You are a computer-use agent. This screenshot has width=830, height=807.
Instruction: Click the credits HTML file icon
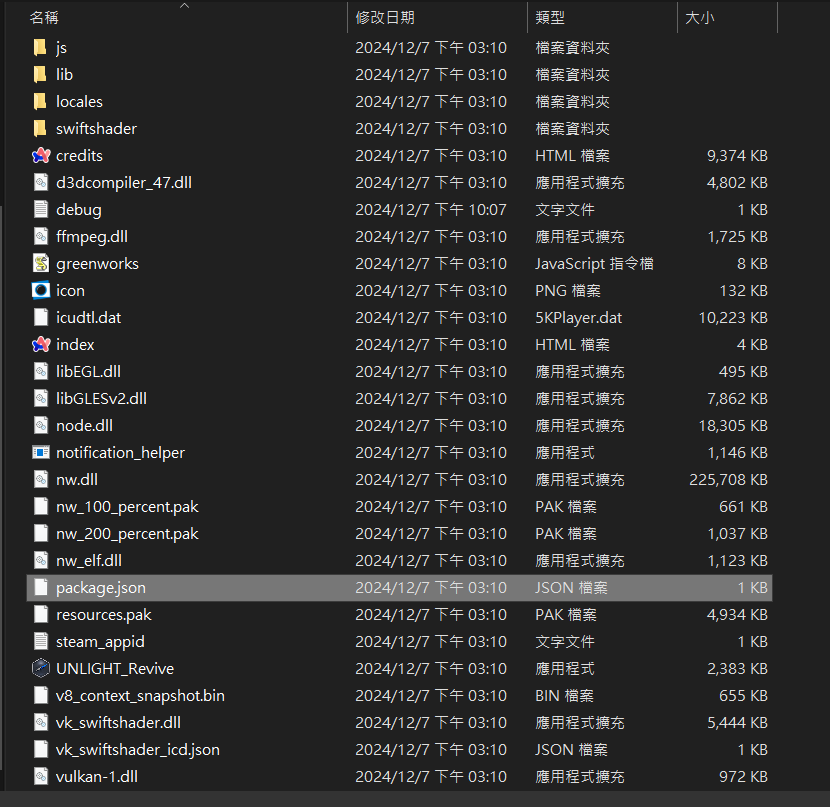tap(41, 156)
